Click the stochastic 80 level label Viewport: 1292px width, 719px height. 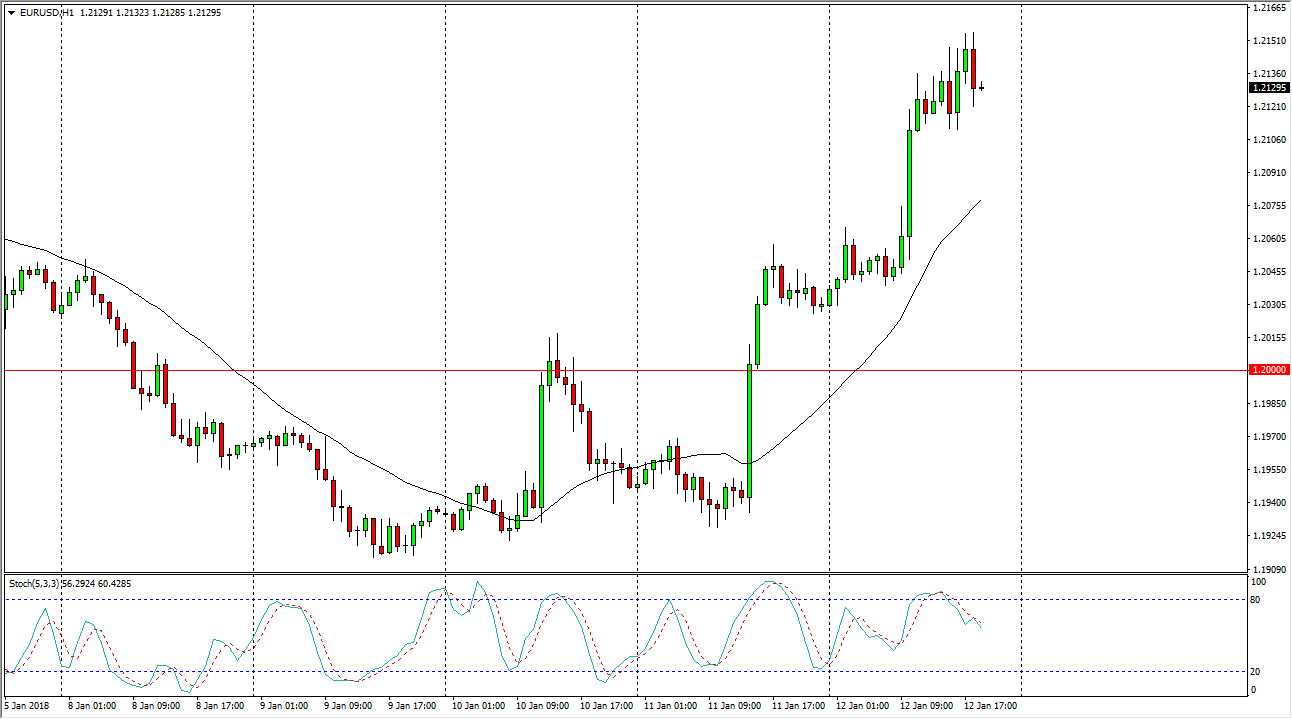click(x=1259, y=600)
